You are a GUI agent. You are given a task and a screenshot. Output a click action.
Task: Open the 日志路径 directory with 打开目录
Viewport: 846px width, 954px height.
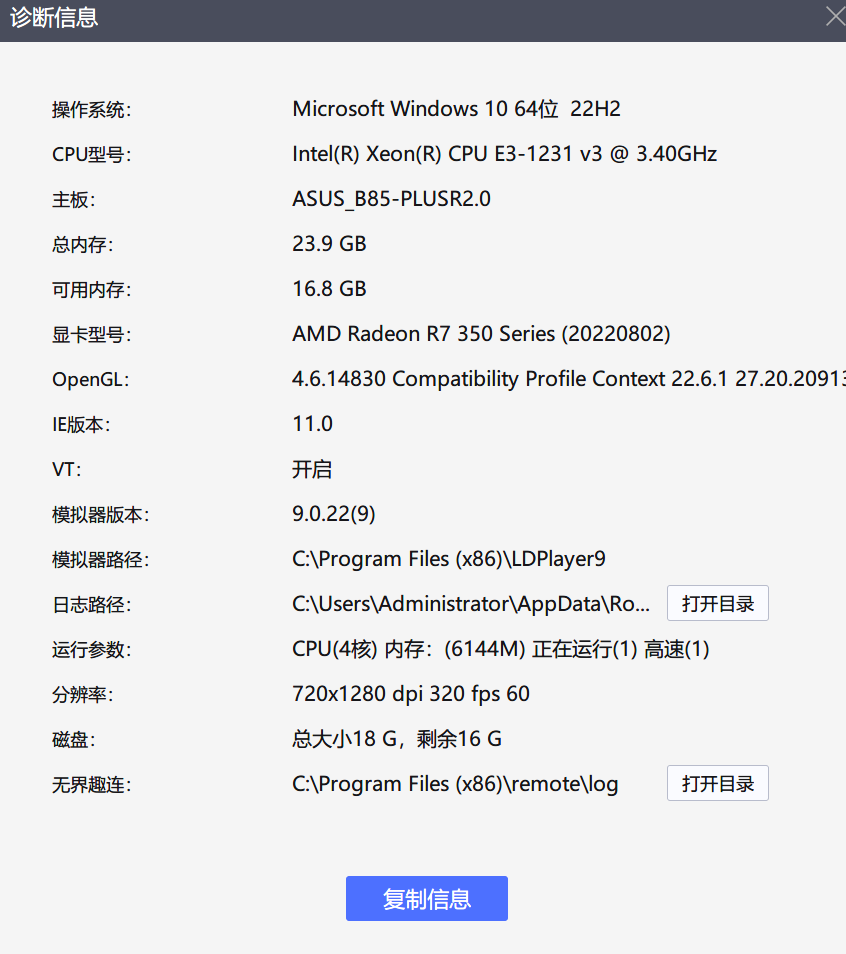718,603
